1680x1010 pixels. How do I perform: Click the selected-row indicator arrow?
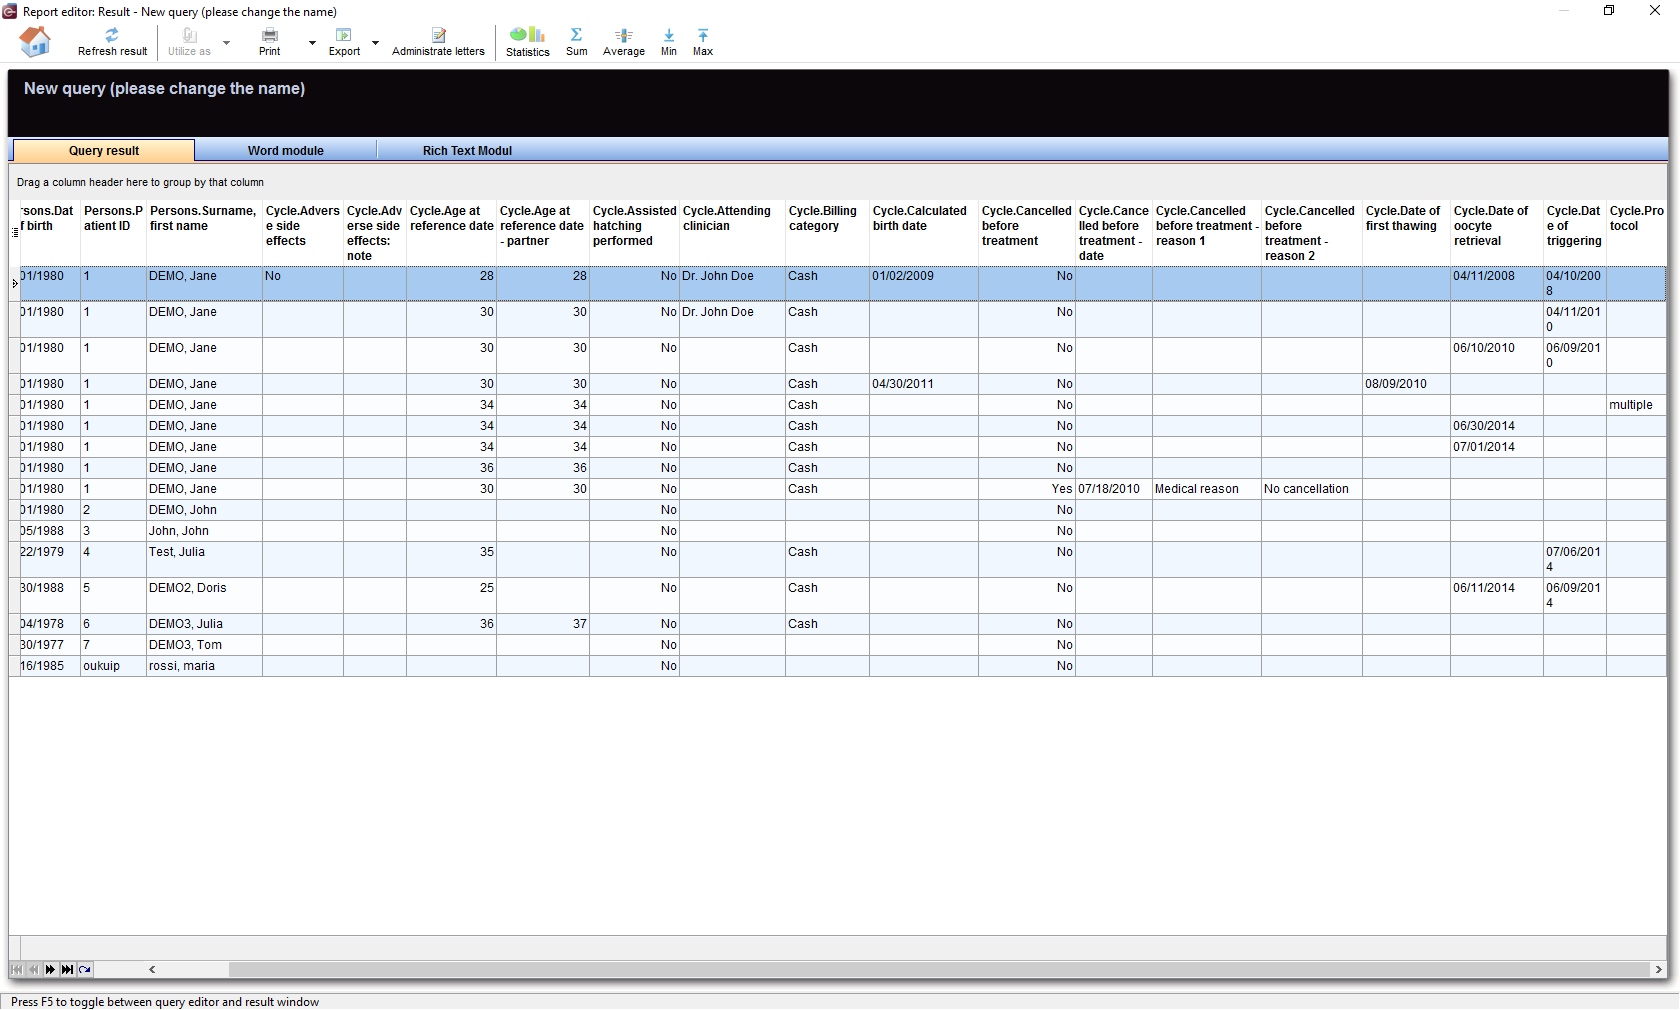click(x=15, y=284)
